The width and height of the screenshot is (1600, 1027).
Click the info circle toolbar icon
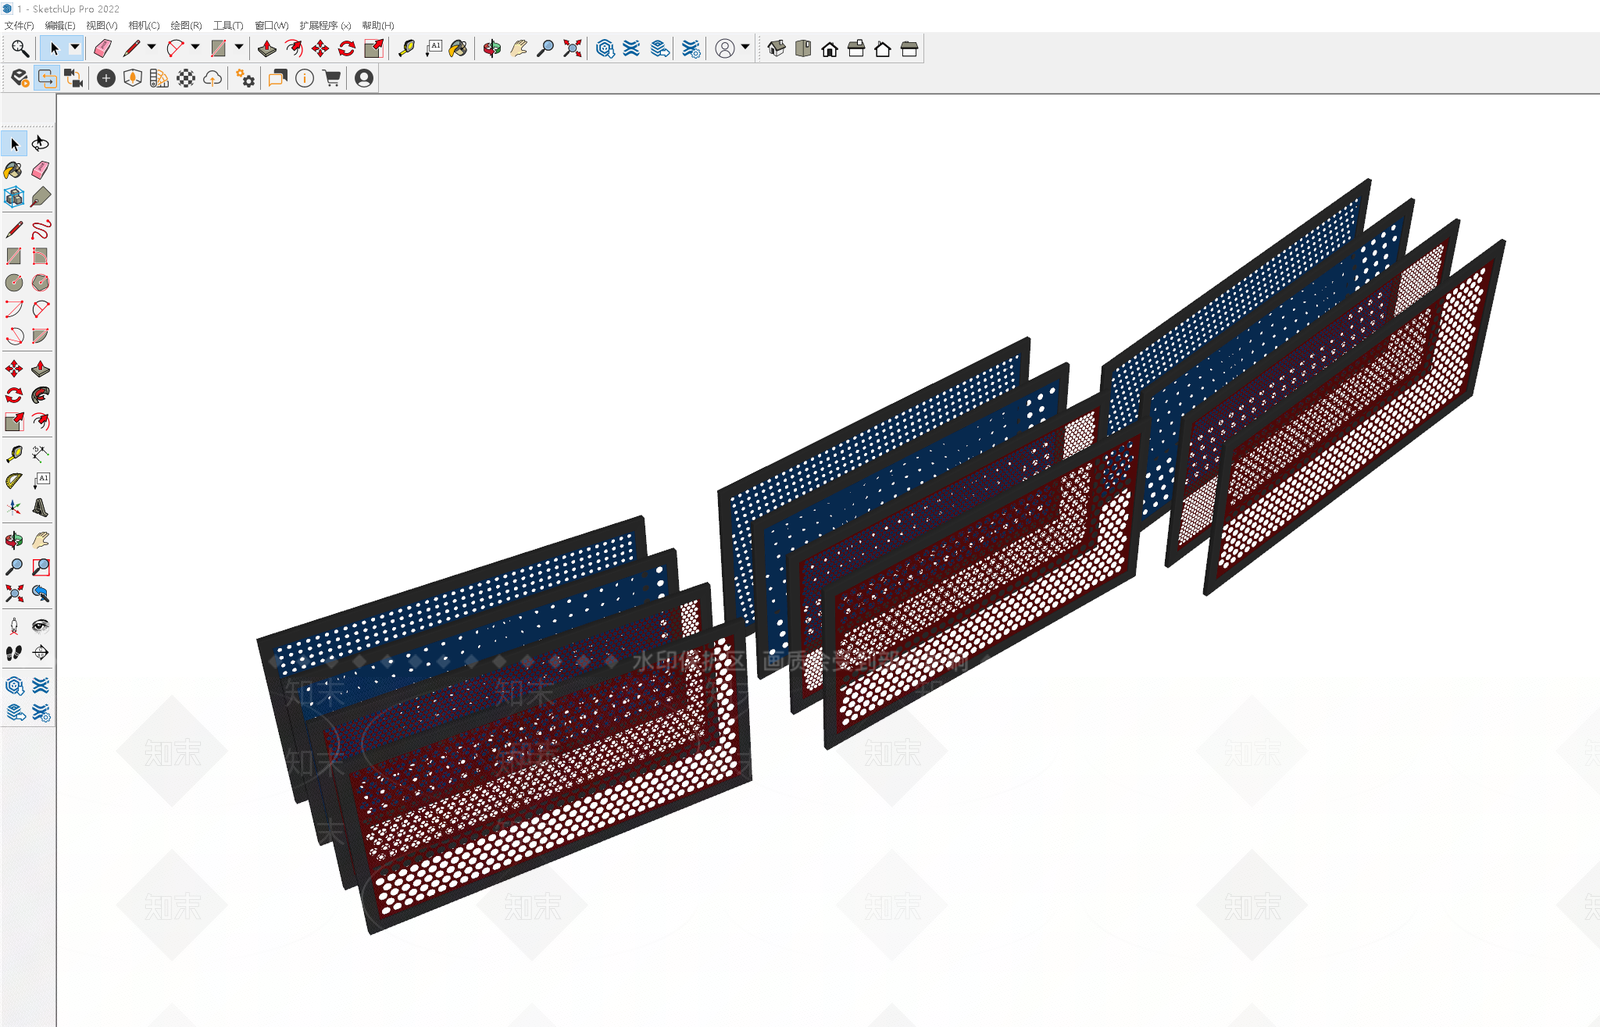click(x=305, y=78)
